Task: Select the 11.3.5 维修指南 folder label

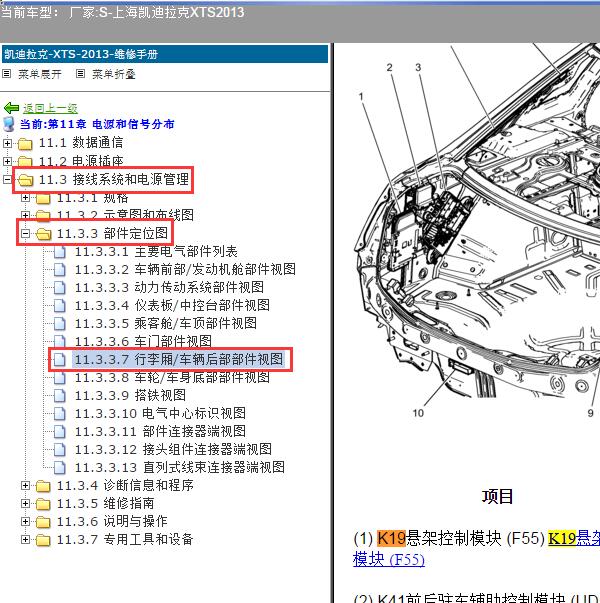Action: (x=105, y=503)
